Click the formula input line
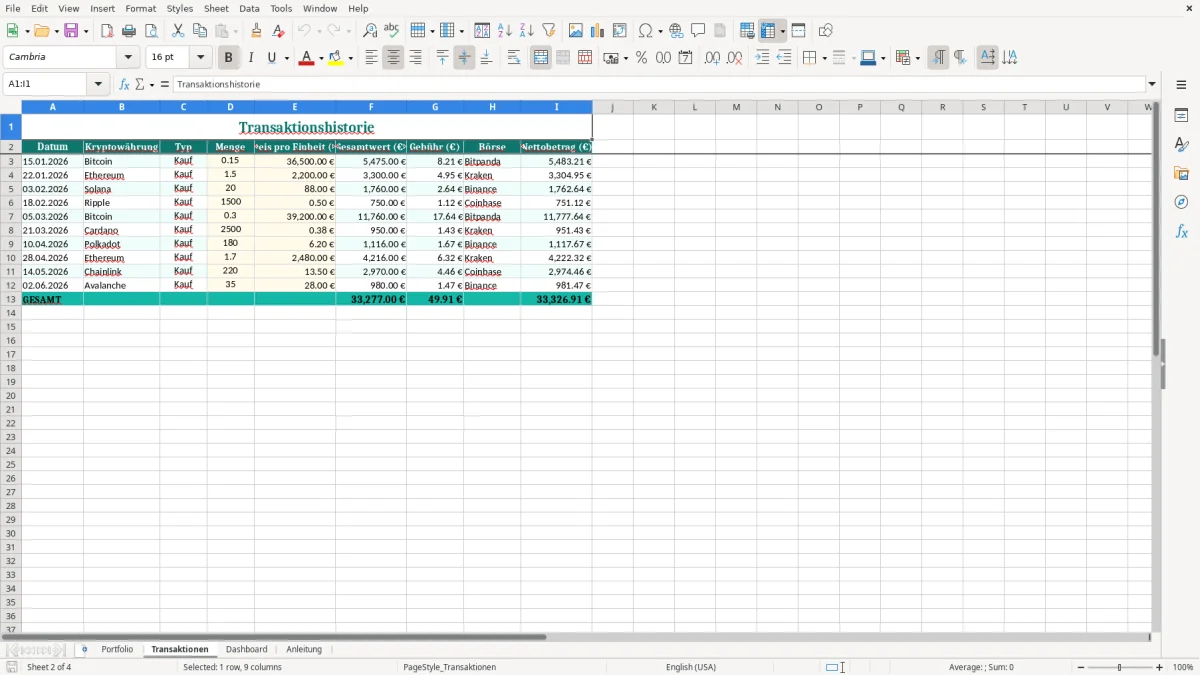The width and height of the screenshot is (1200, 675). [658, 84]
